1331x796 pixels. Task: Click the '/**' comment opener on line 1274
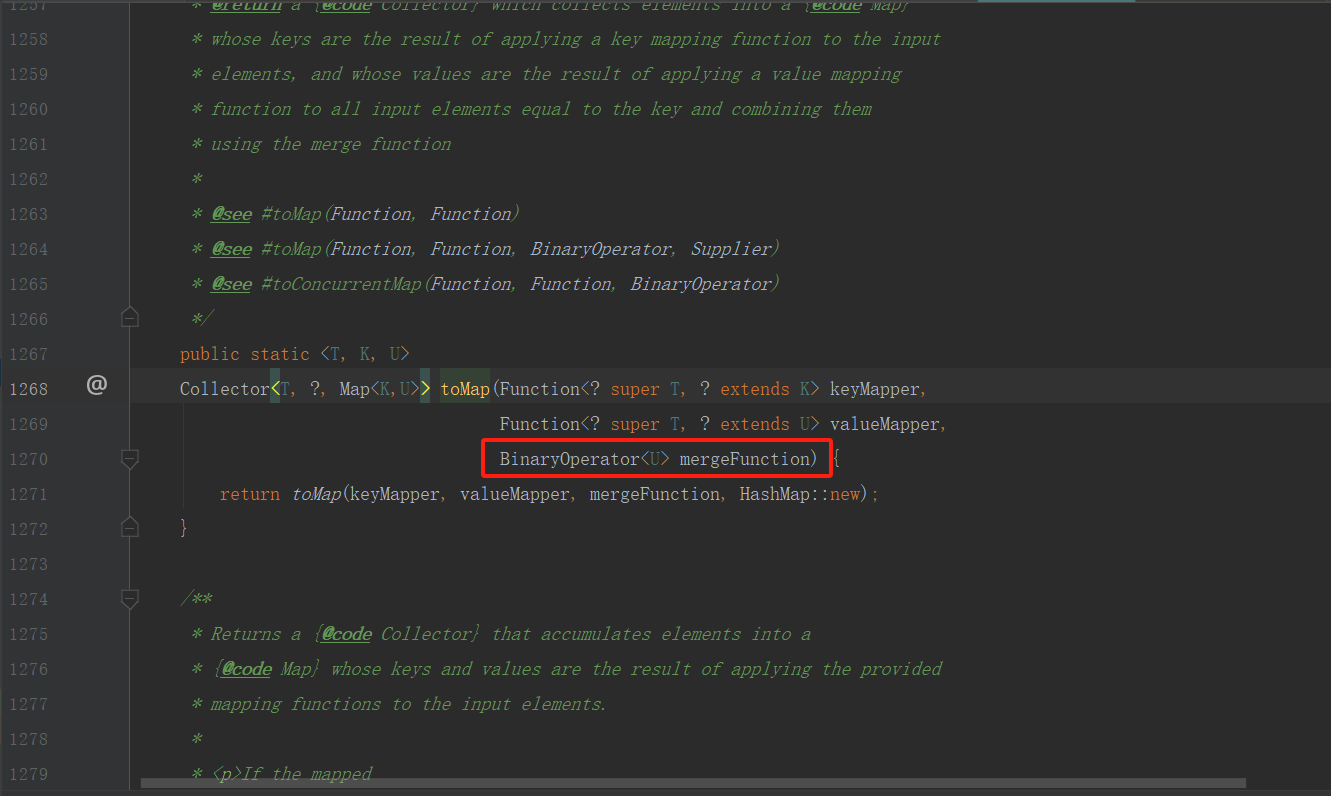pyautogui.click(x=195, y=599)
